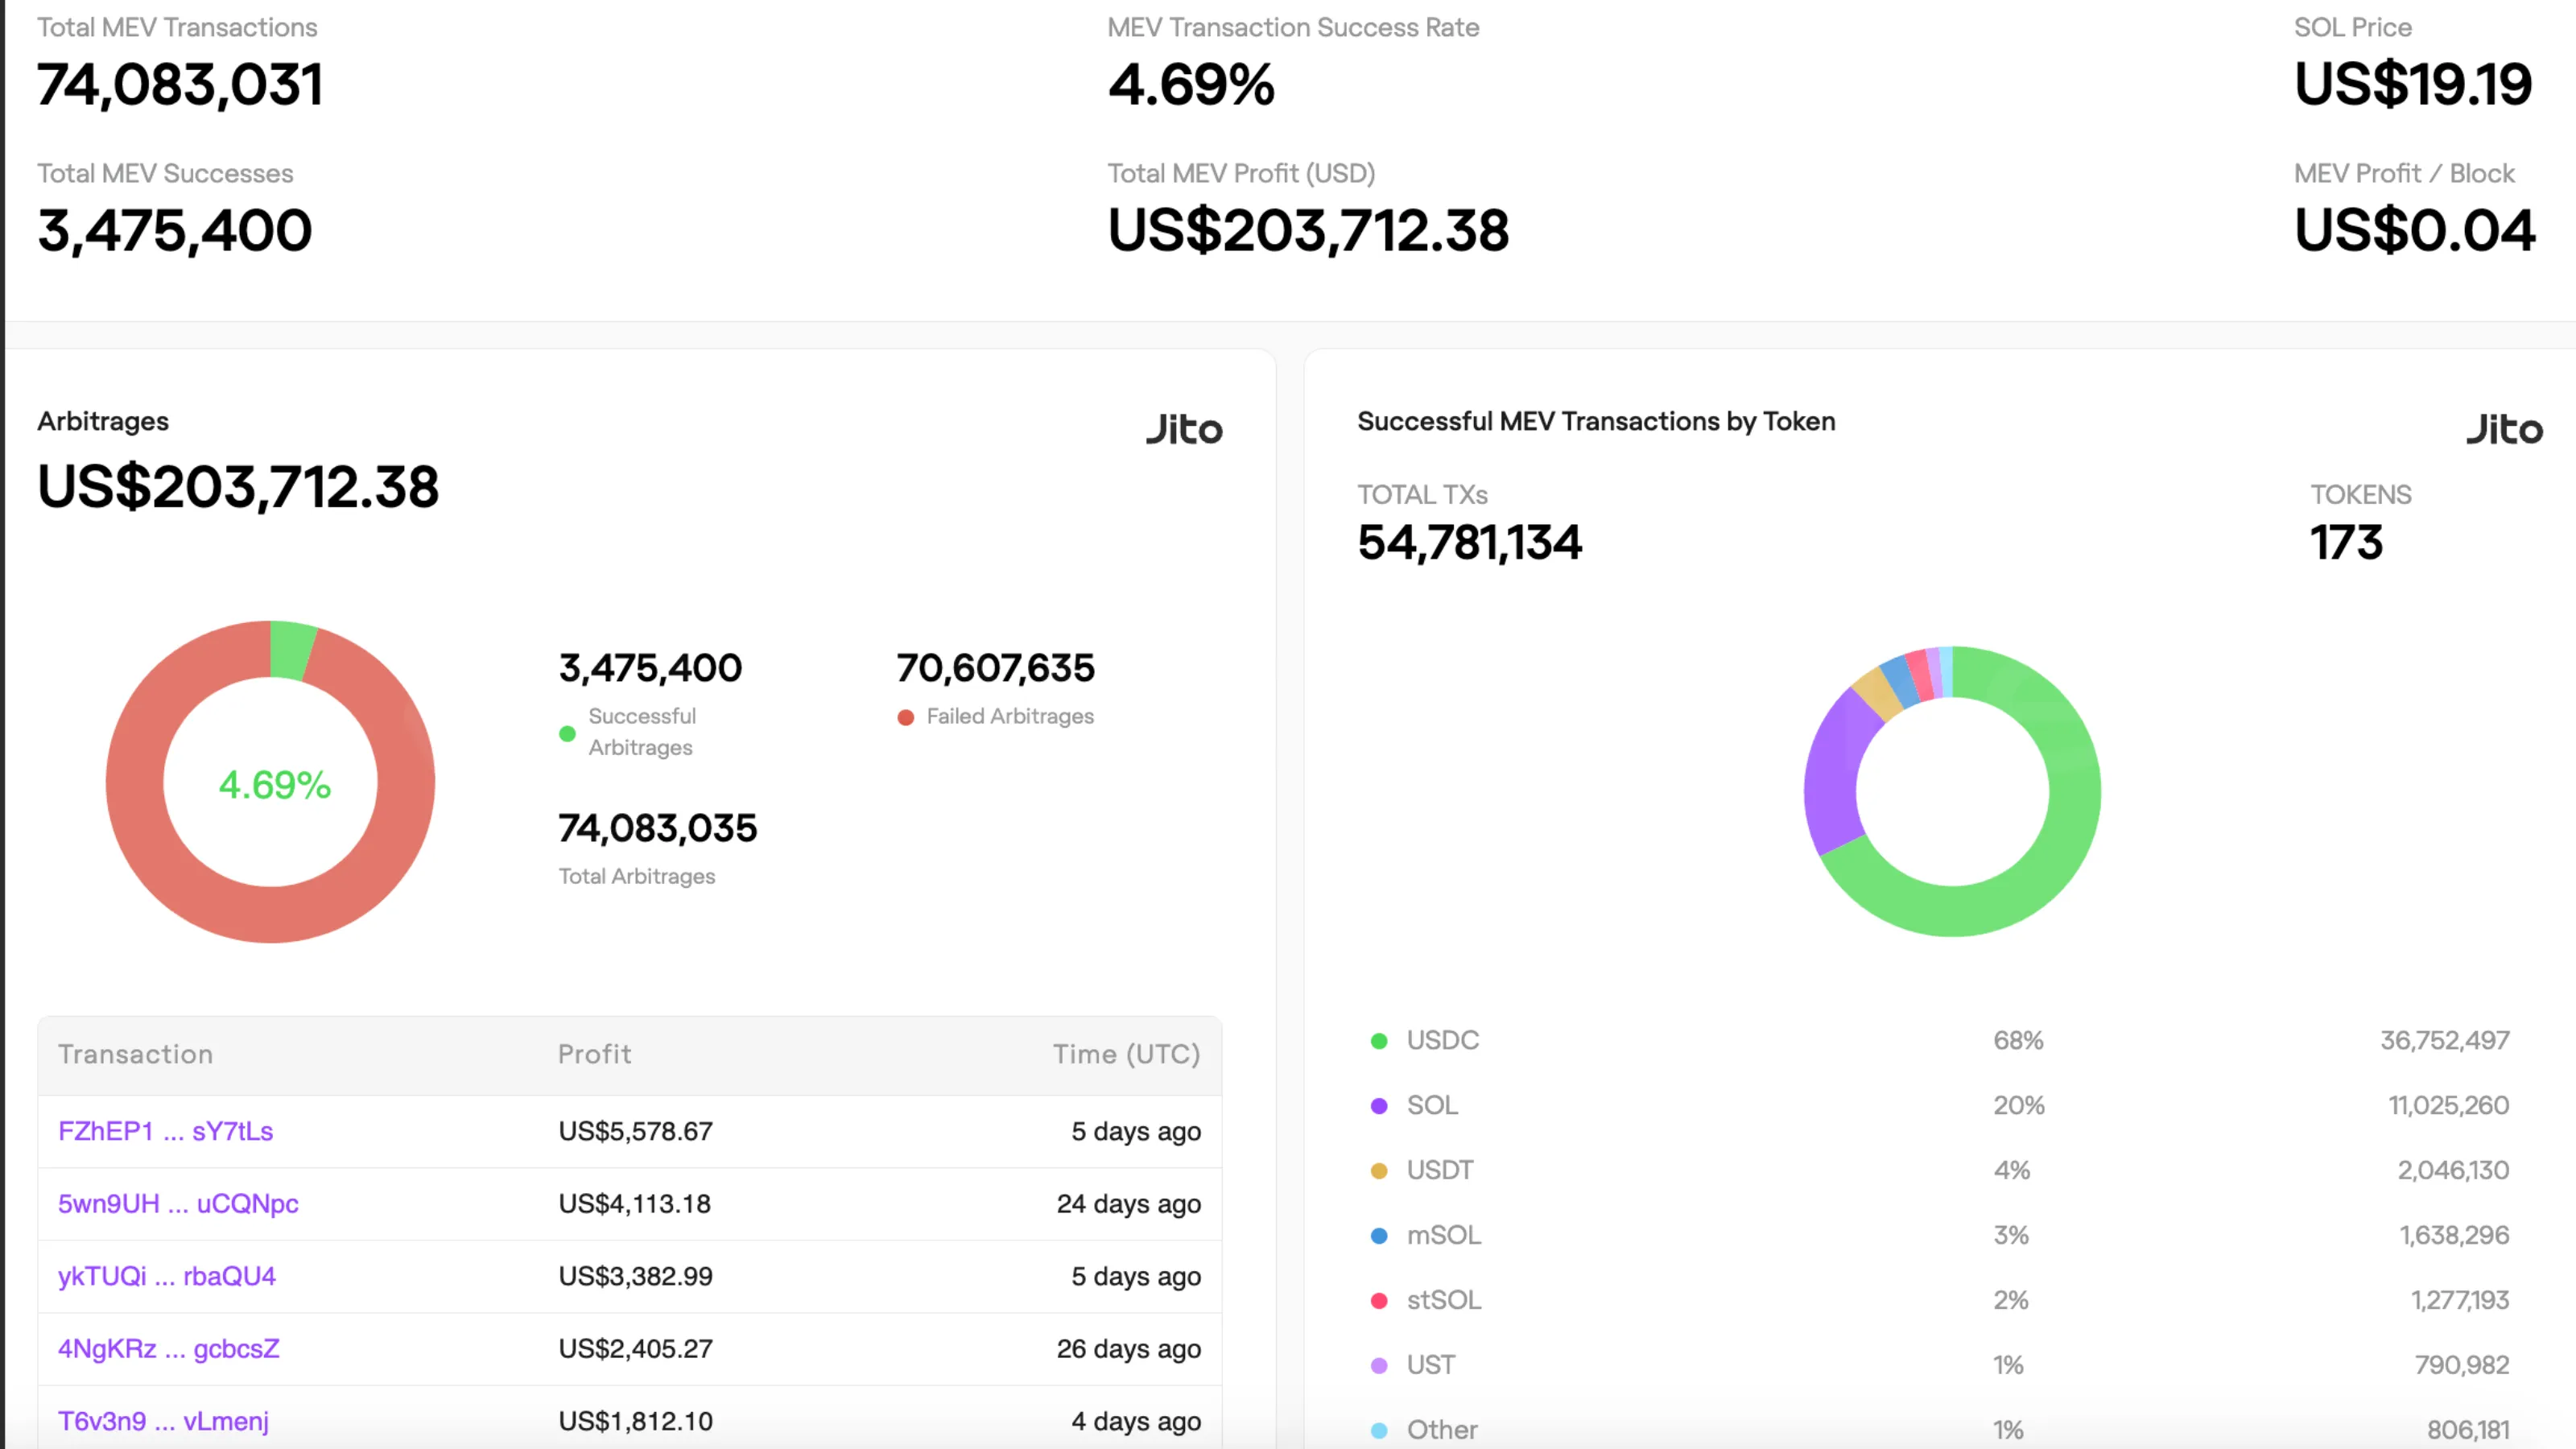Image resolution: width=2576 pixels, height=1449 pixels.
Task: Click stSOL count 1,277,193
Action: click(x=2460, y=1300)
